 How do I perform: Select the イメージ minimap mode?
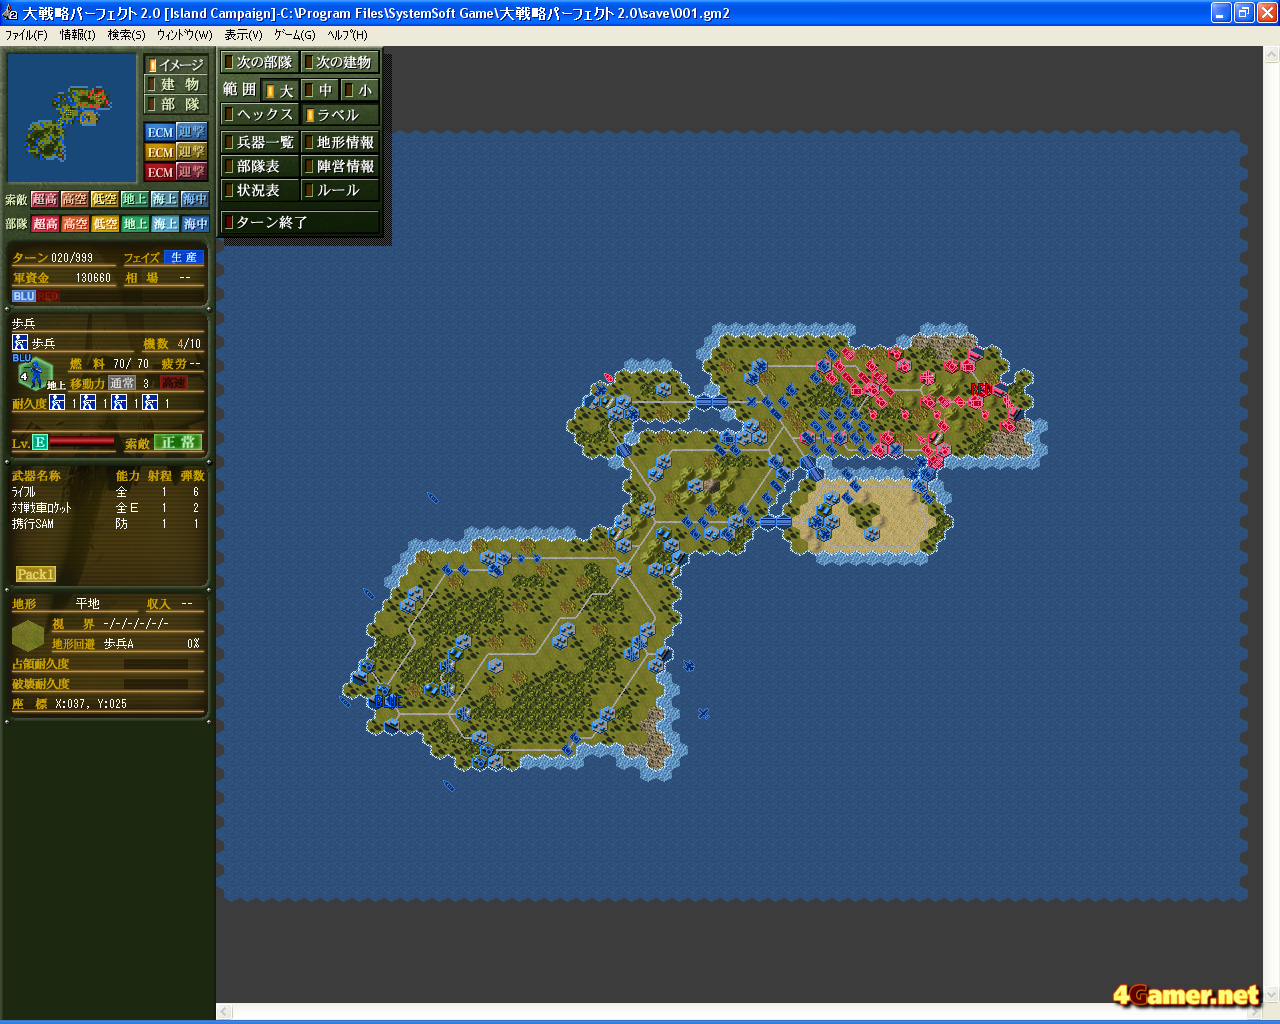click(176, 65)
